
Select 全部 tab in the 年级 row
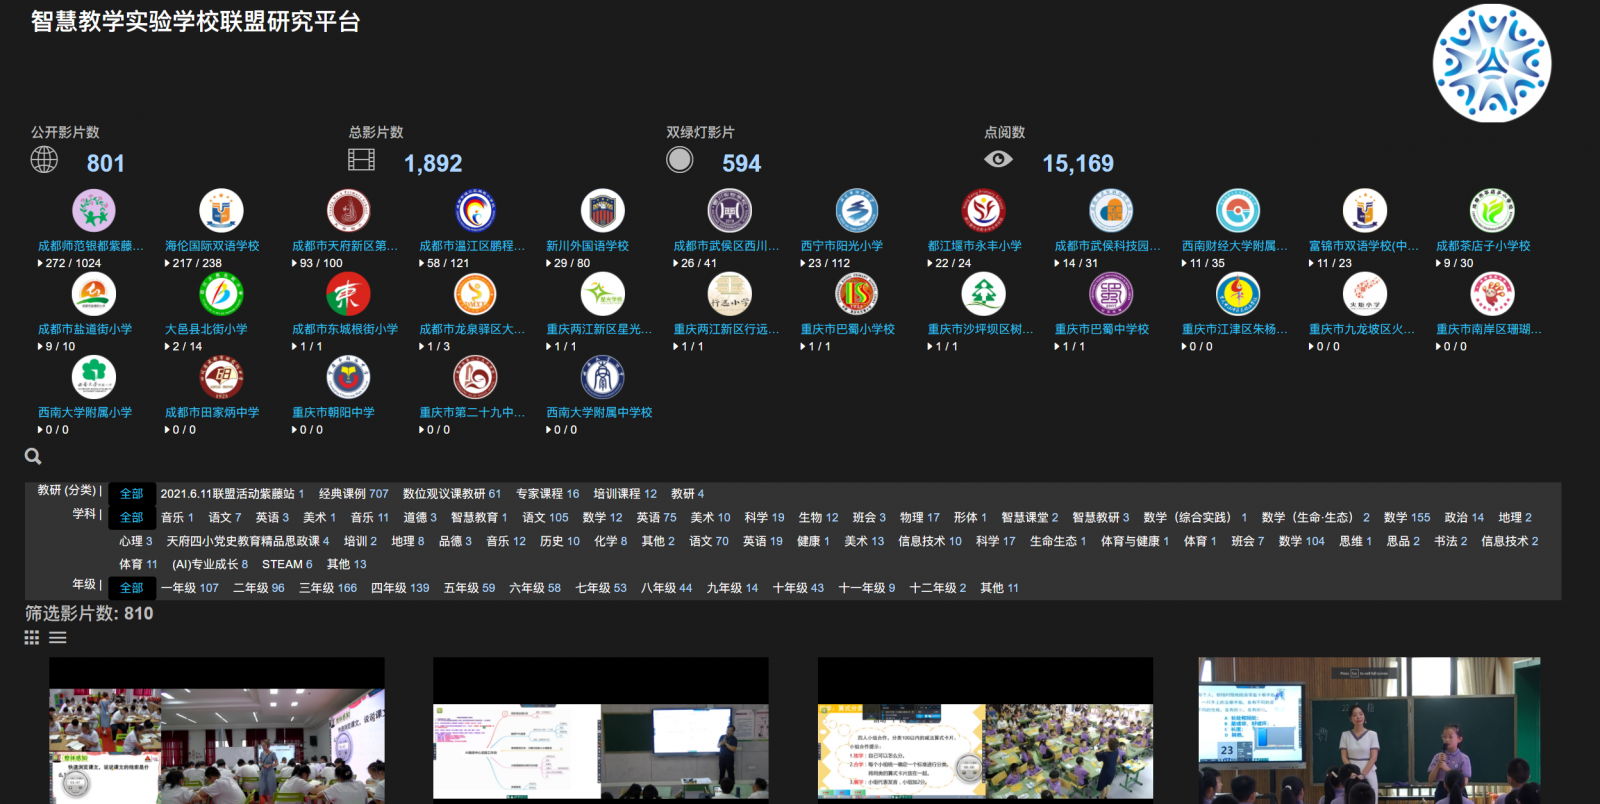click(x=131, y=588)
